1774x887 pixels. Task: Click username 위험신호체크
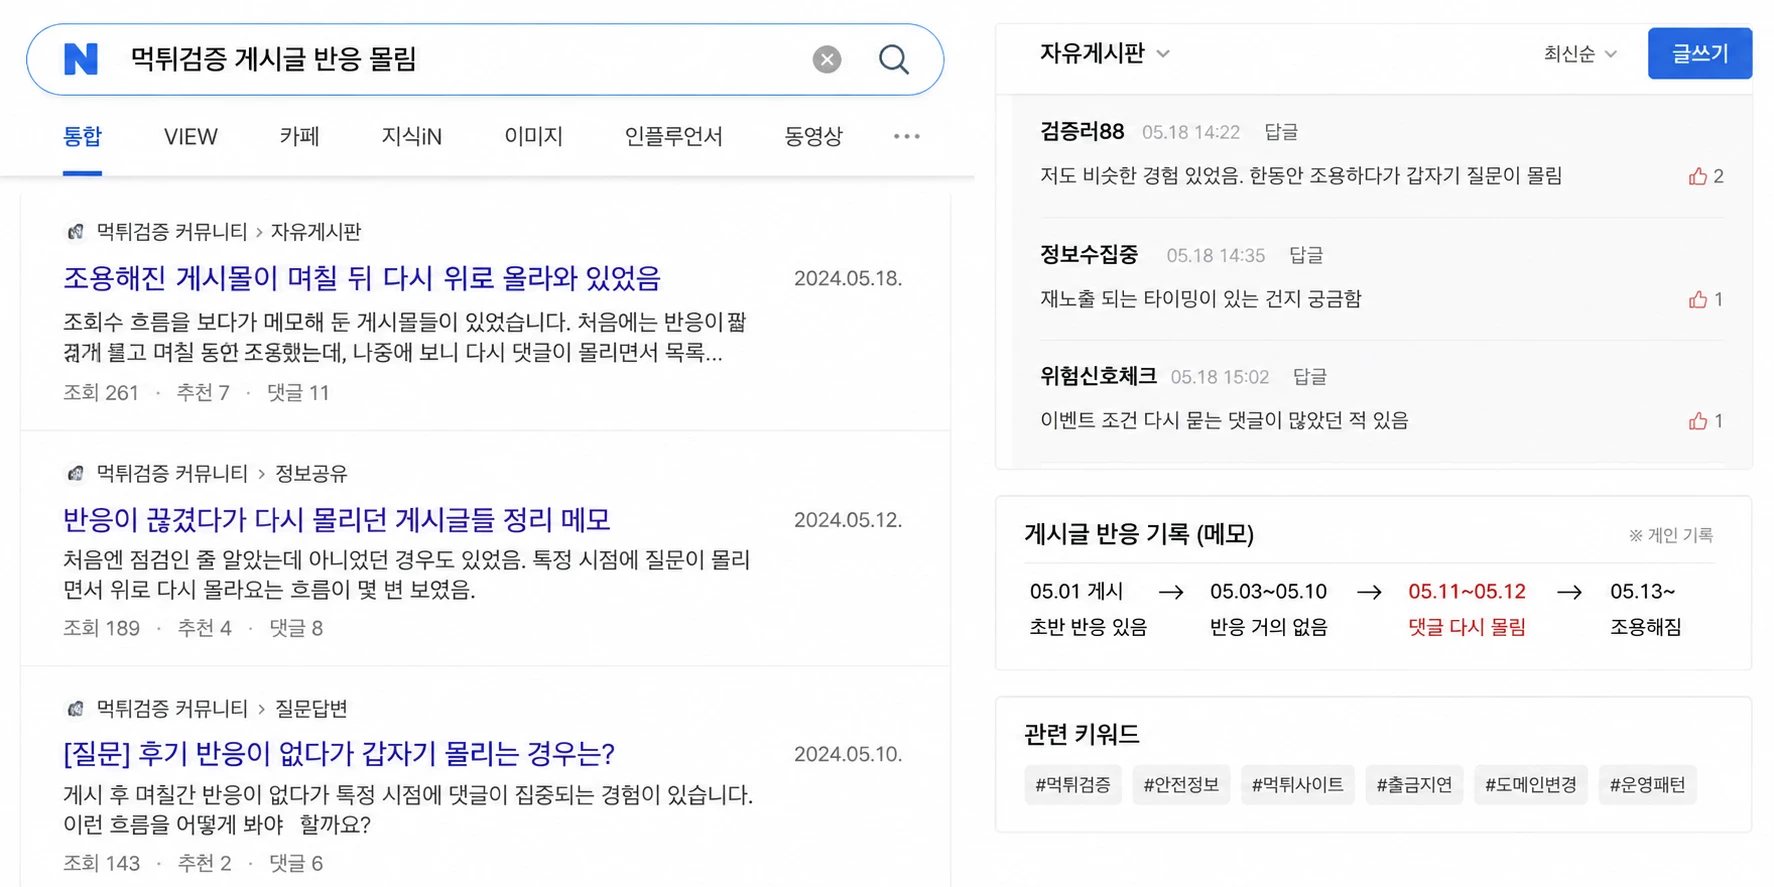(x=1098, y=376)
